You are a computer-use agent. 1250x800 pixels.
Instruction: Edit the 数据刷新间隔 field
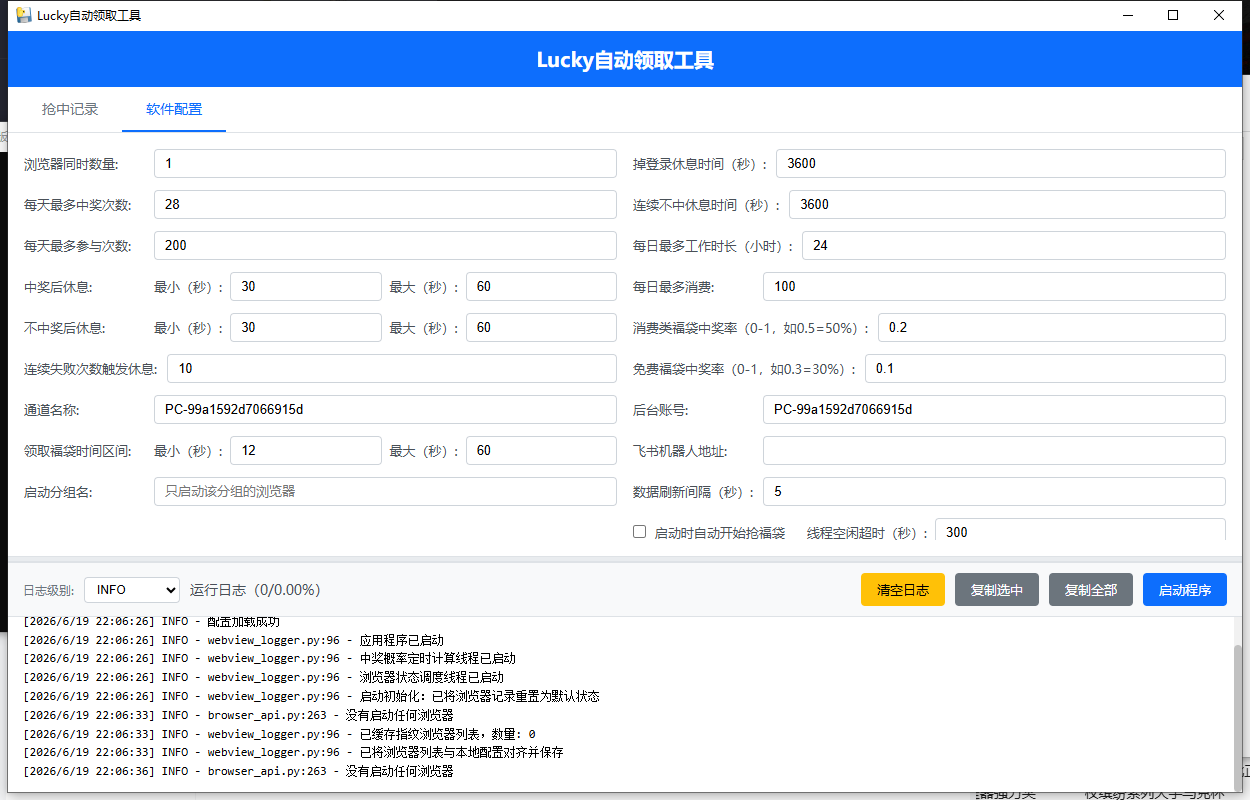[994, 492]
